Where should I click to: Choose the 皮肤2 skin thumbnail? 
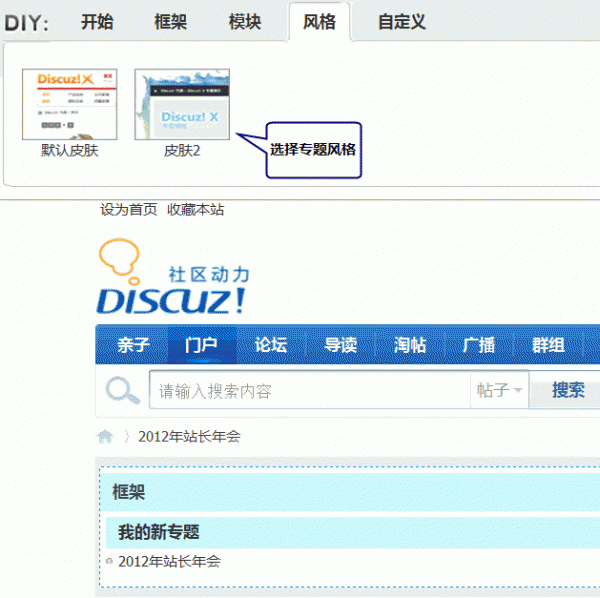(x=182, y=105)
